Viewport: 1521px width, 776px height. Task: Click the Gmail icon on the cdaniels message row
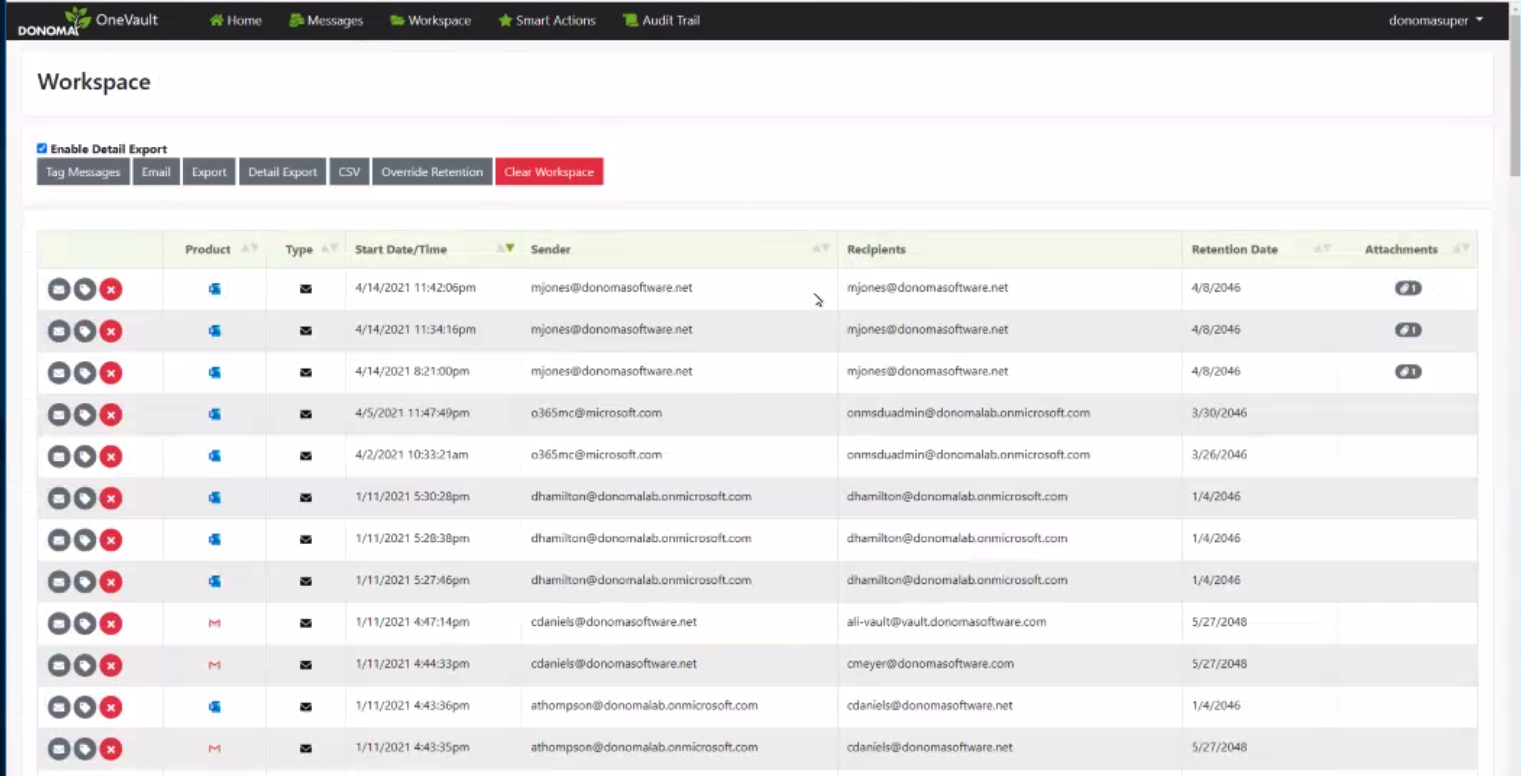pyautogui.click(x=214, y=622)
